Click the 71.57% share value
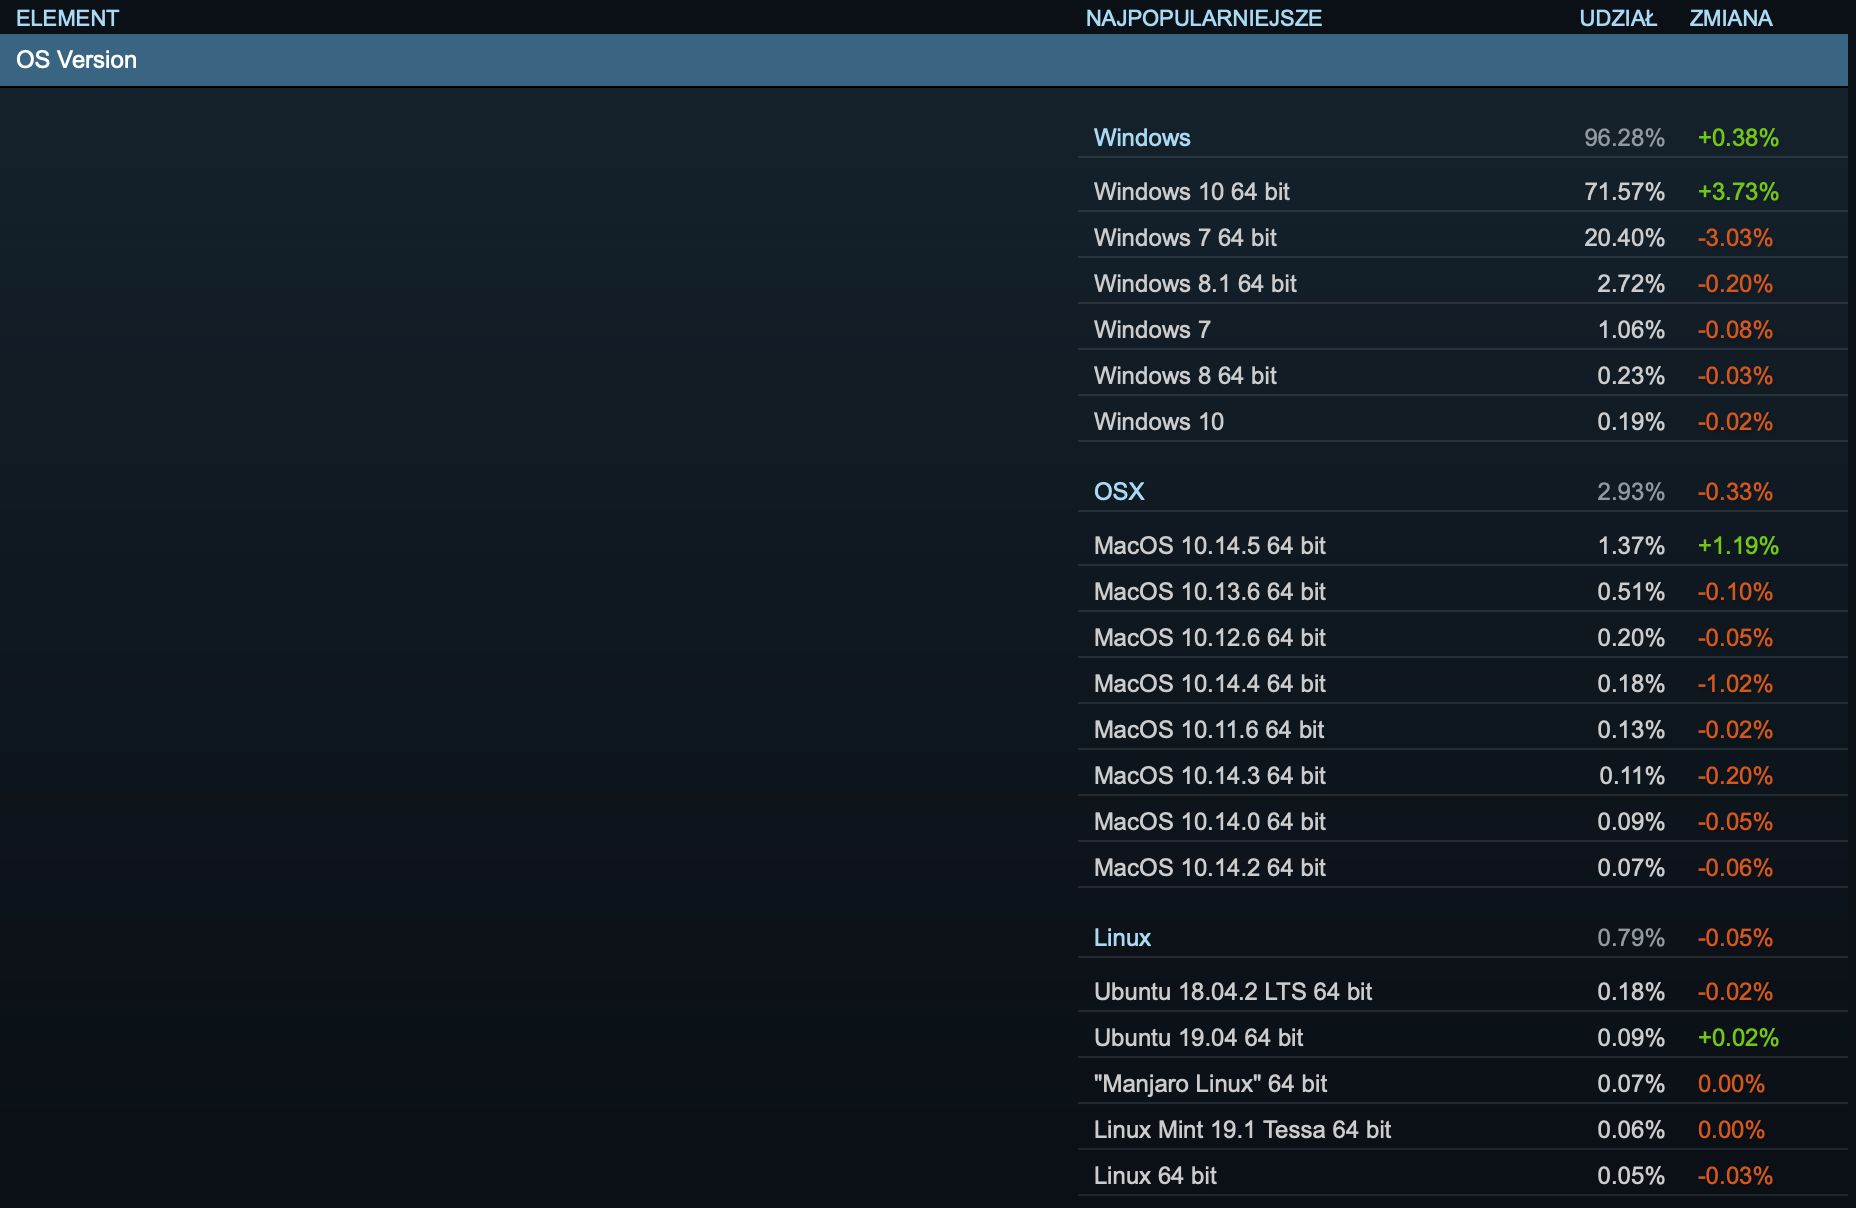1856x1208 pixels. pos(1624,192)
